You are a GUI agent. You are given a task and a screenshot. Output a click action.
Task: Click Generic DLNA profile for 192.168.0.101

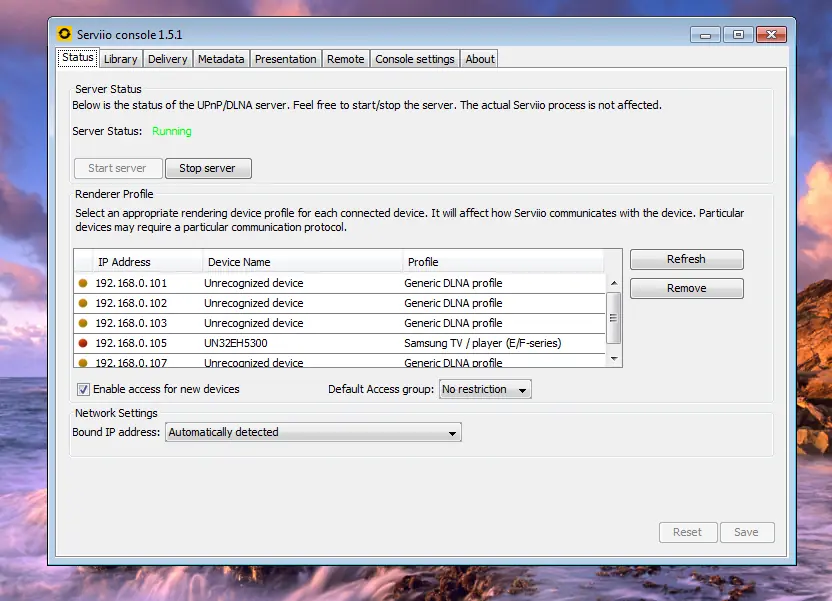[453, 283]
